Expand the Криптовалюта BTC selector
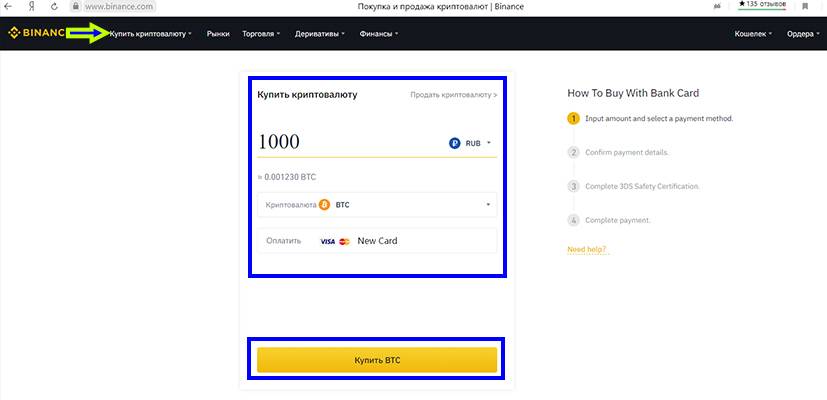The height and width of the screenshot is (400, 827). pos(489,205)
